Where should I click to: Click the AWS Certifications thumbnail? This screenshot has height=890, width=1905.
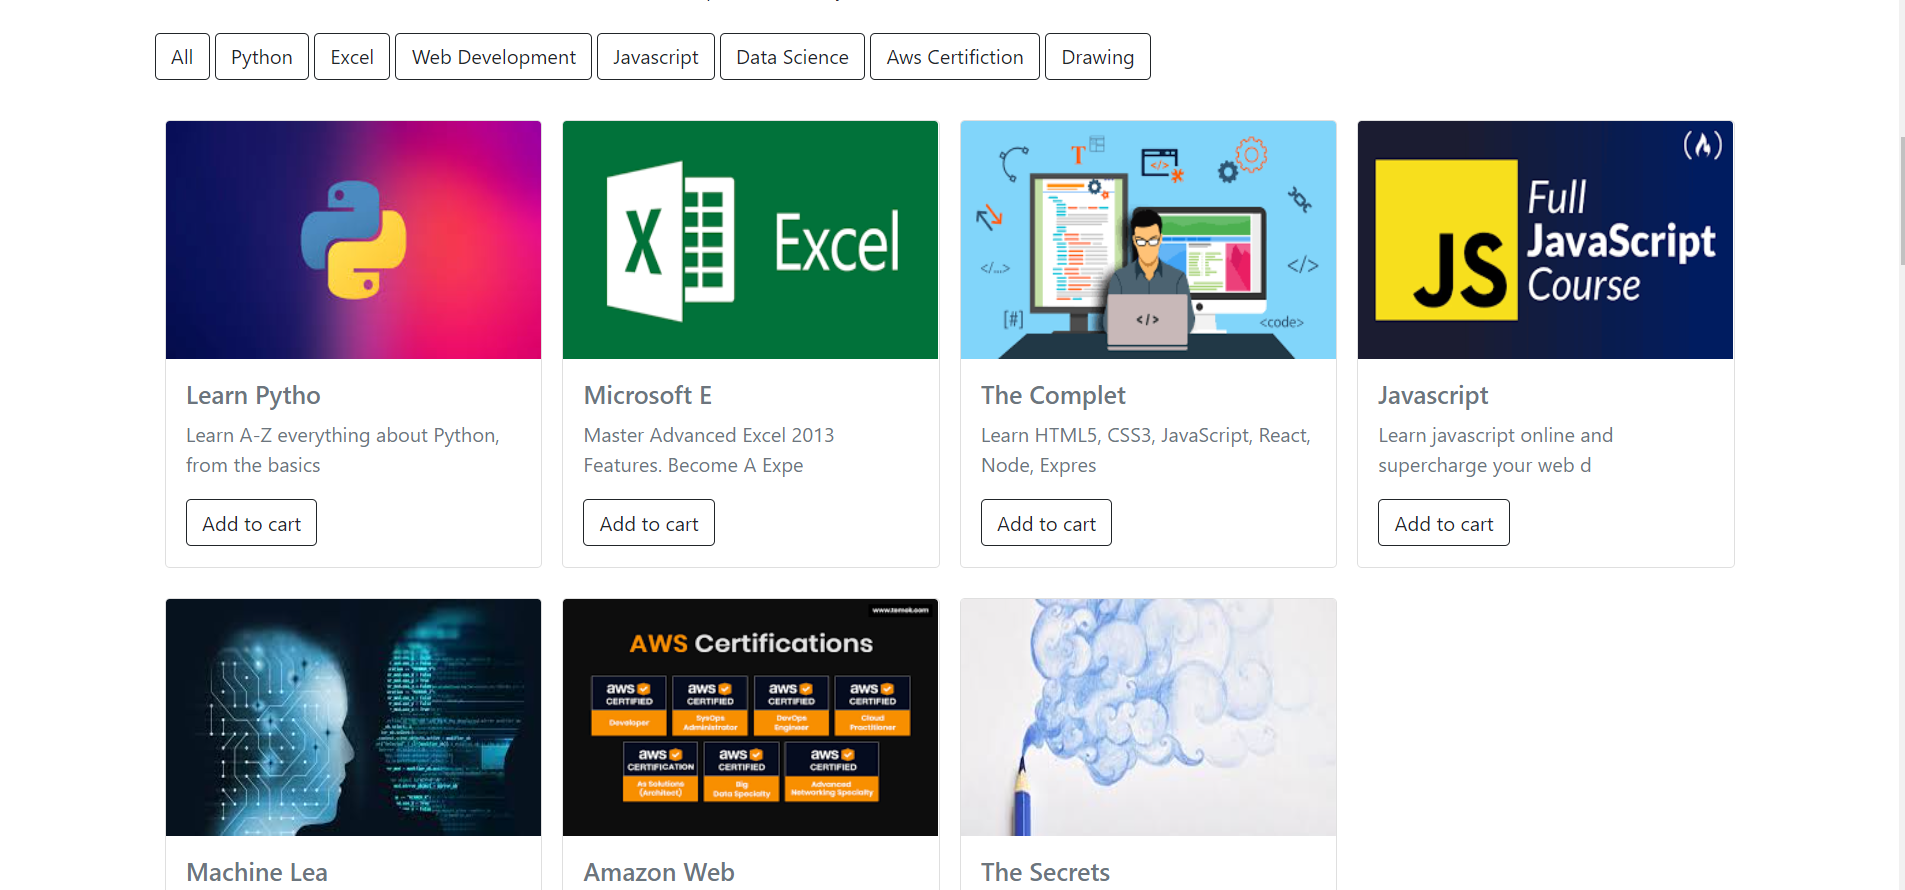pos(750,717)
